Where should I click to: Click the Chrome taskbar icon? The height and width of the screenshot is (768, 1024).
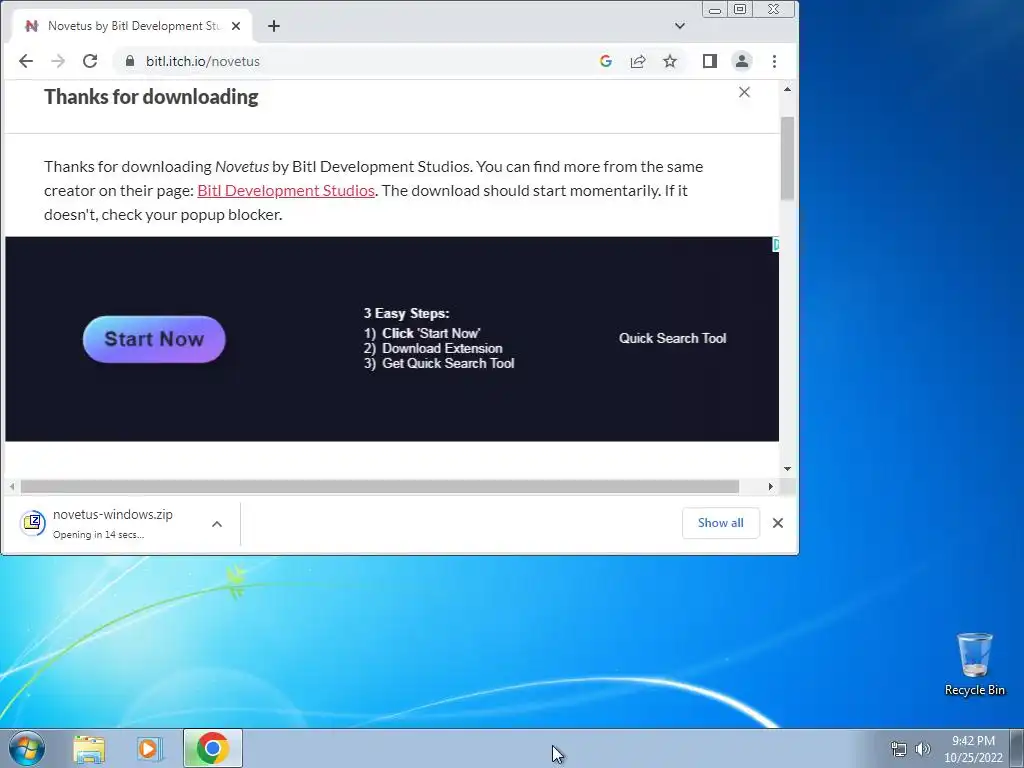pos(213,748)
